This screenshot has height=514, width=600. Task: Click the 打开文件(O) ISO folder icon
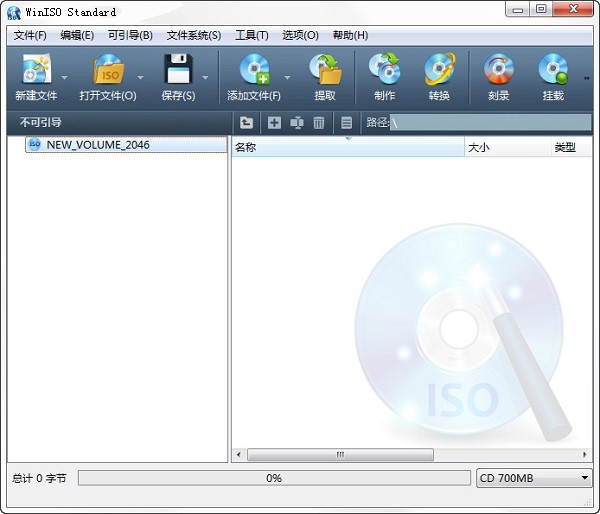109,69
